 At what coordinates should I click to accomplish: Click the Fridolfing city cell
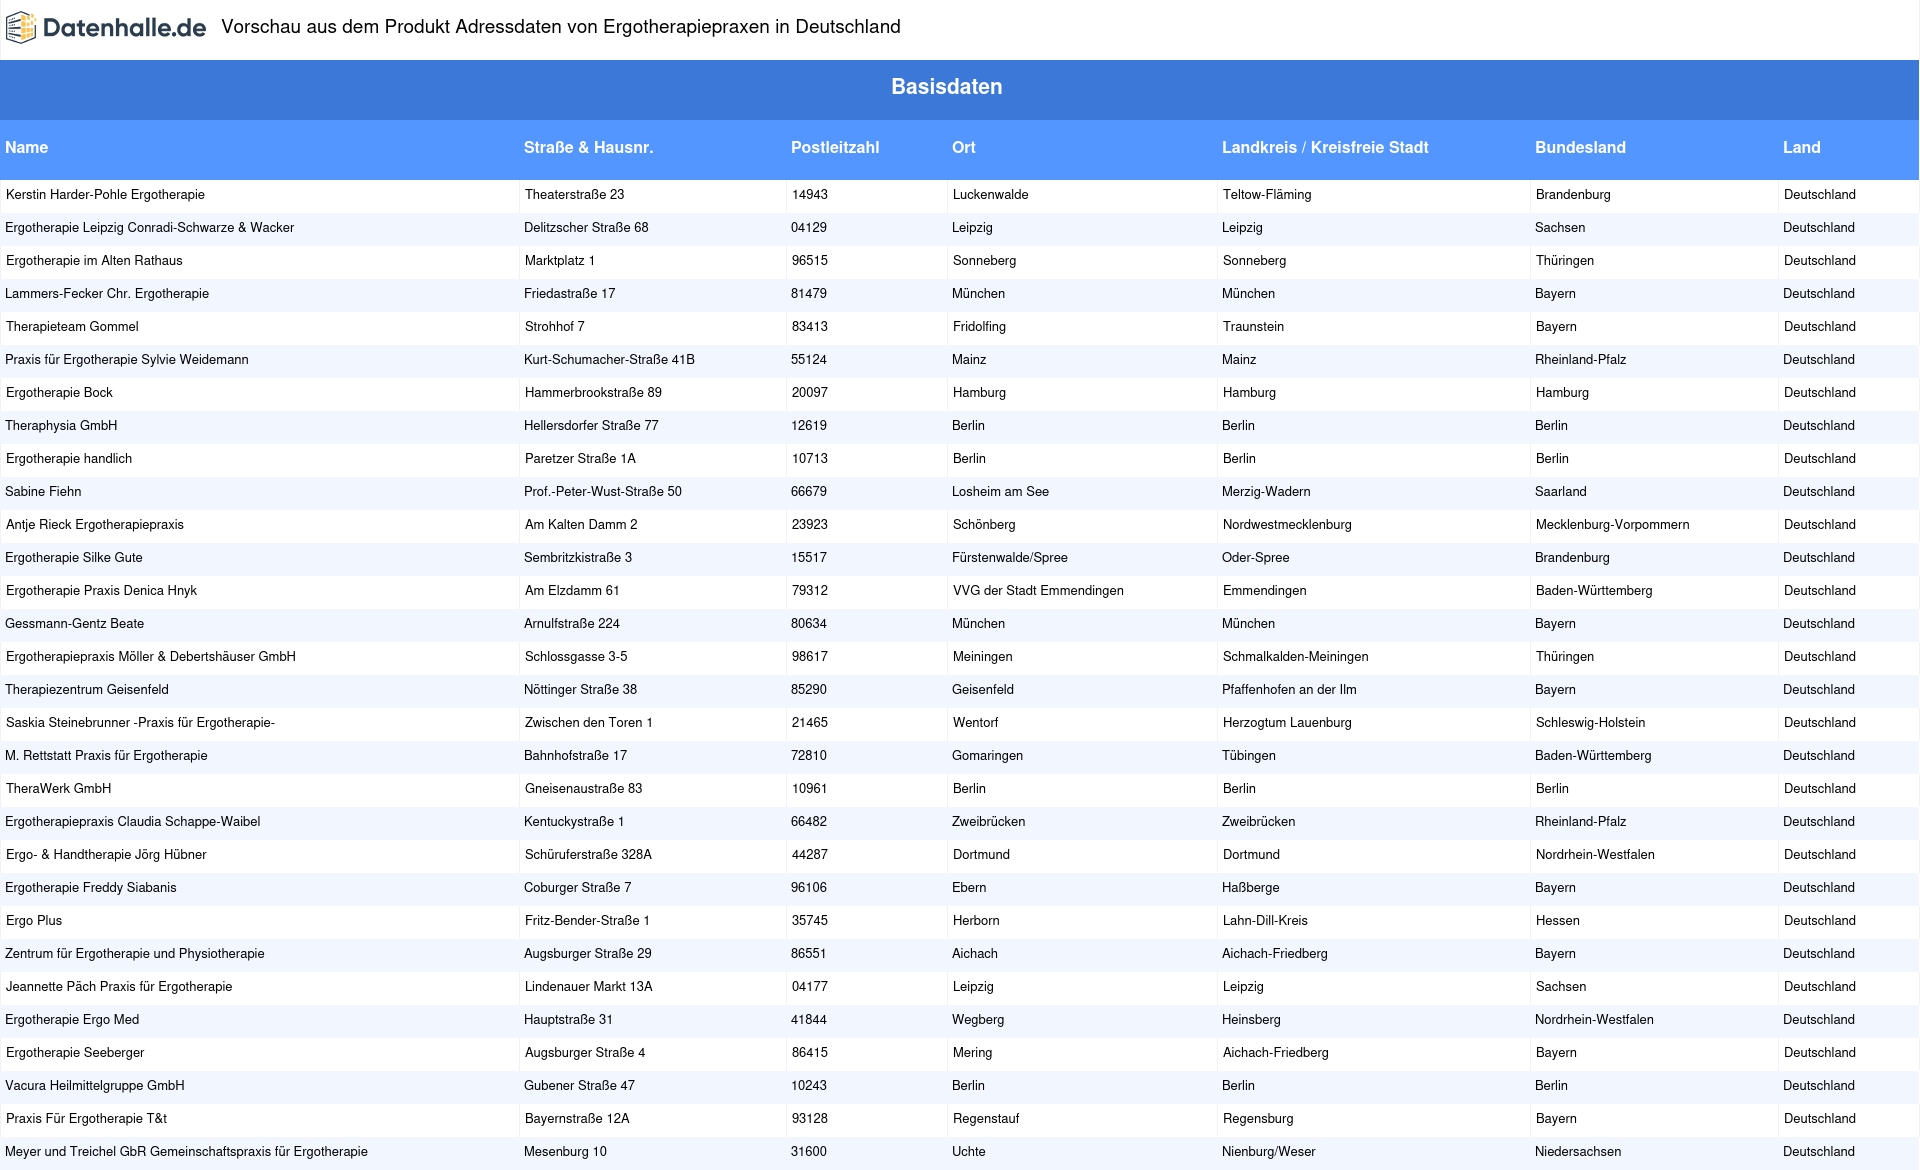980,327
